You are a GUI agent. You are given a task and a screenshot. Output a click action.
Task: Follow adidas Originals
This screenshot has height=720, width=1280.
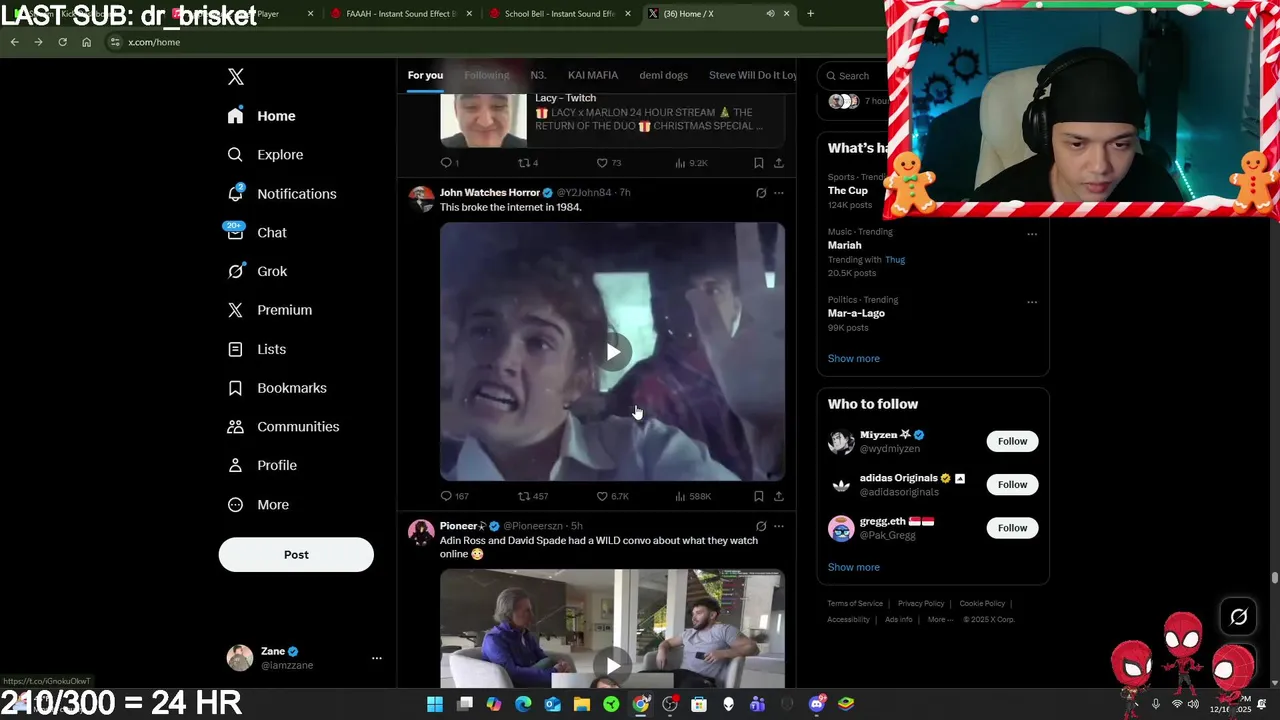1012,485
